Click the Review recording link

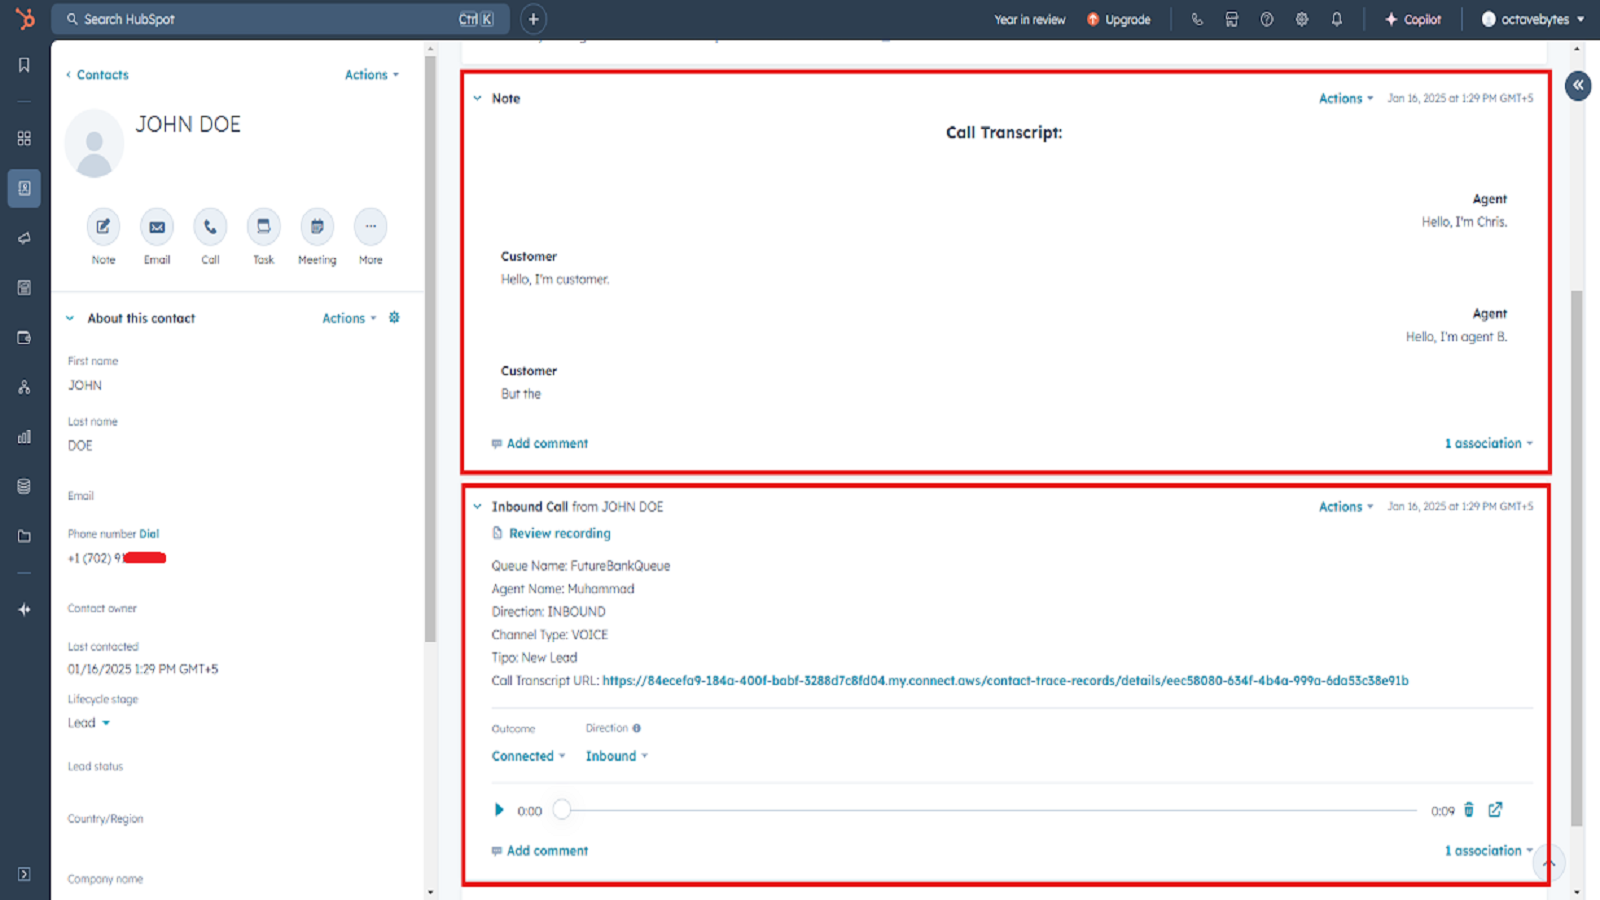point(559,533)
